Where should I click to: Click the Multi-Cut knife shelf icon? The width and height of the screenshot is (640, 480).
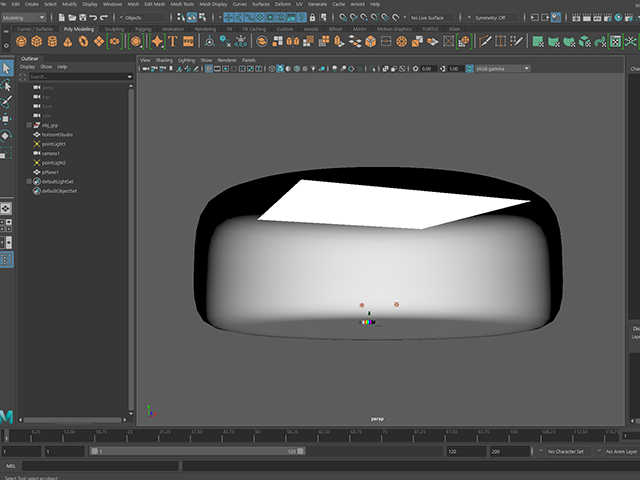tap(485, 41)
